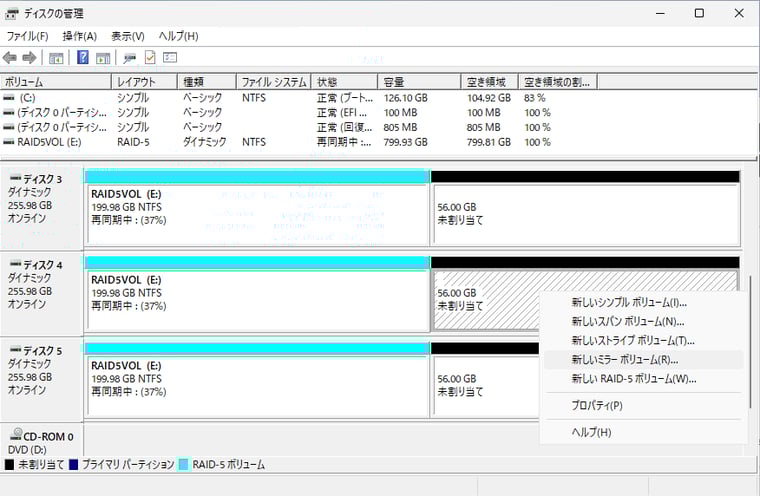Open Help via blue question mark icon
The image size is (760, 496).
point(83,58)
